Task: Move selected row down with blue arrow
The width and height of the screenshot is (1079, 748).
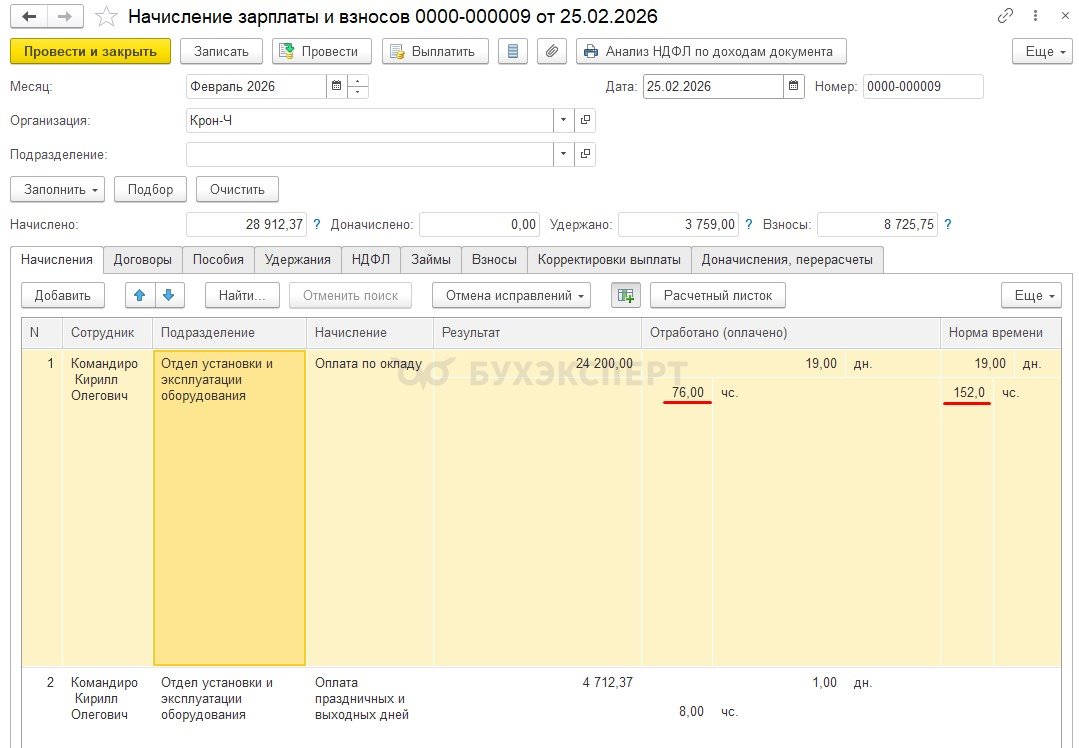Action: pyautogui.click(x=169, y=295)
